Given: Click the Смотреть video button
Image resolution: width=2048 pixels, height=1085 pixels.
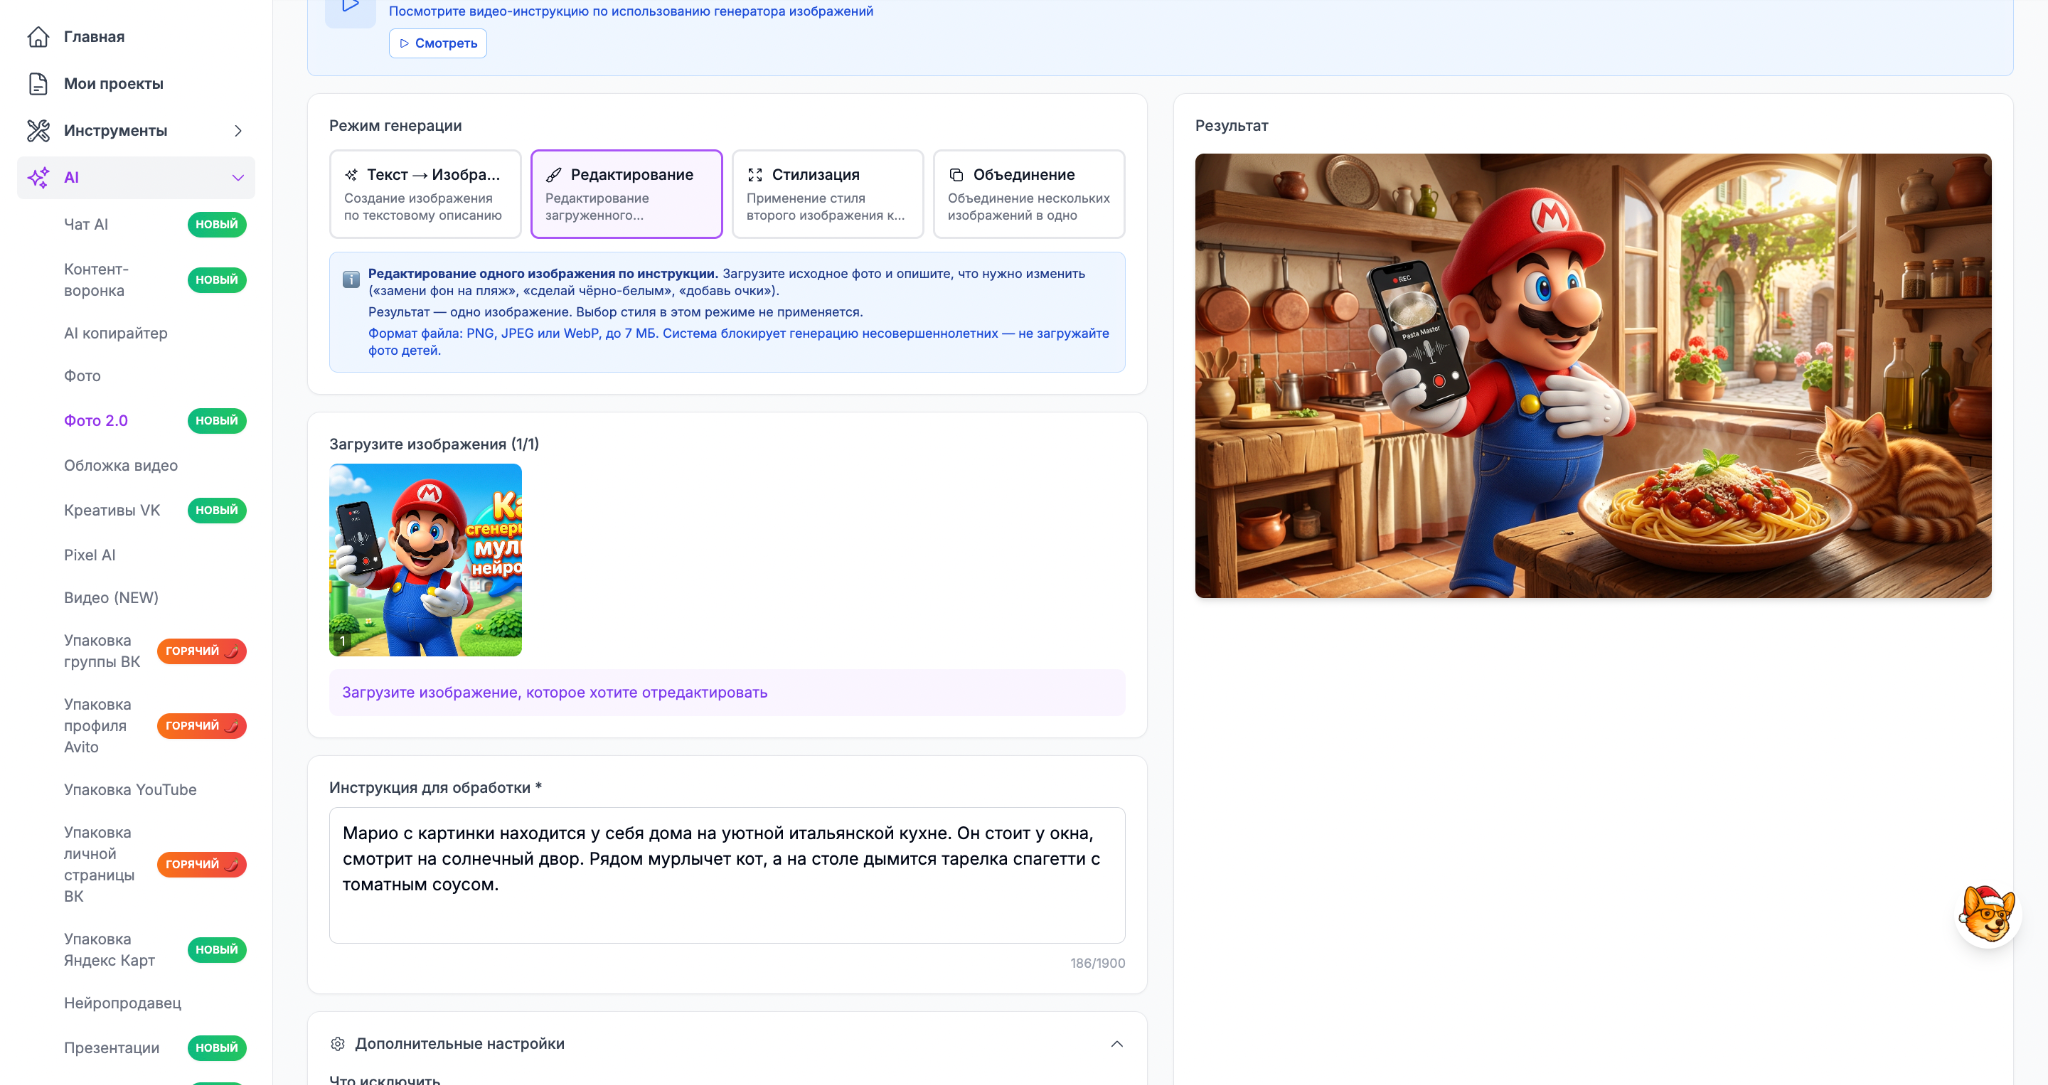Looking at the screenshot, I should coord(438,43).
